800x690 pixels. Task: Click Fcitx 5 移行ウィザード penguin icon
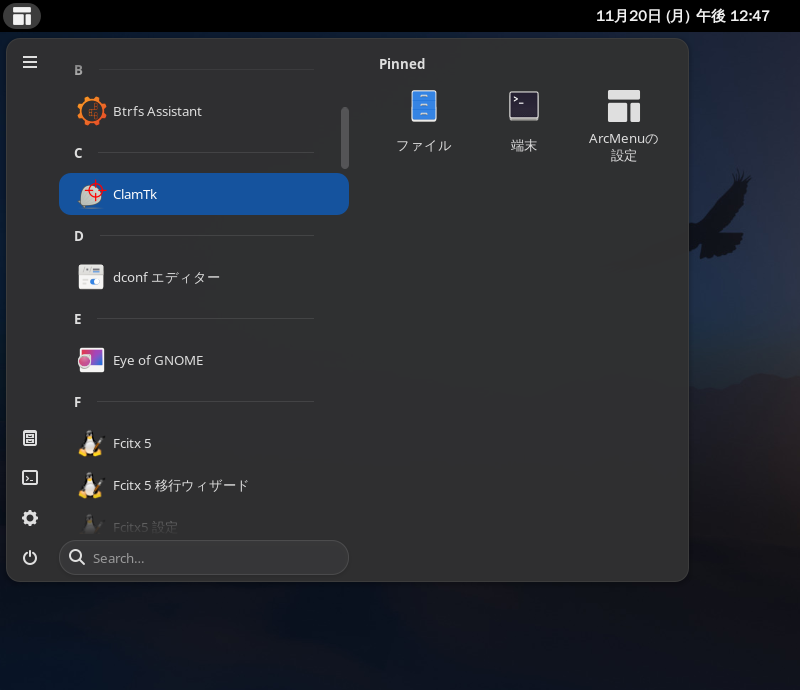coord(91,485)
